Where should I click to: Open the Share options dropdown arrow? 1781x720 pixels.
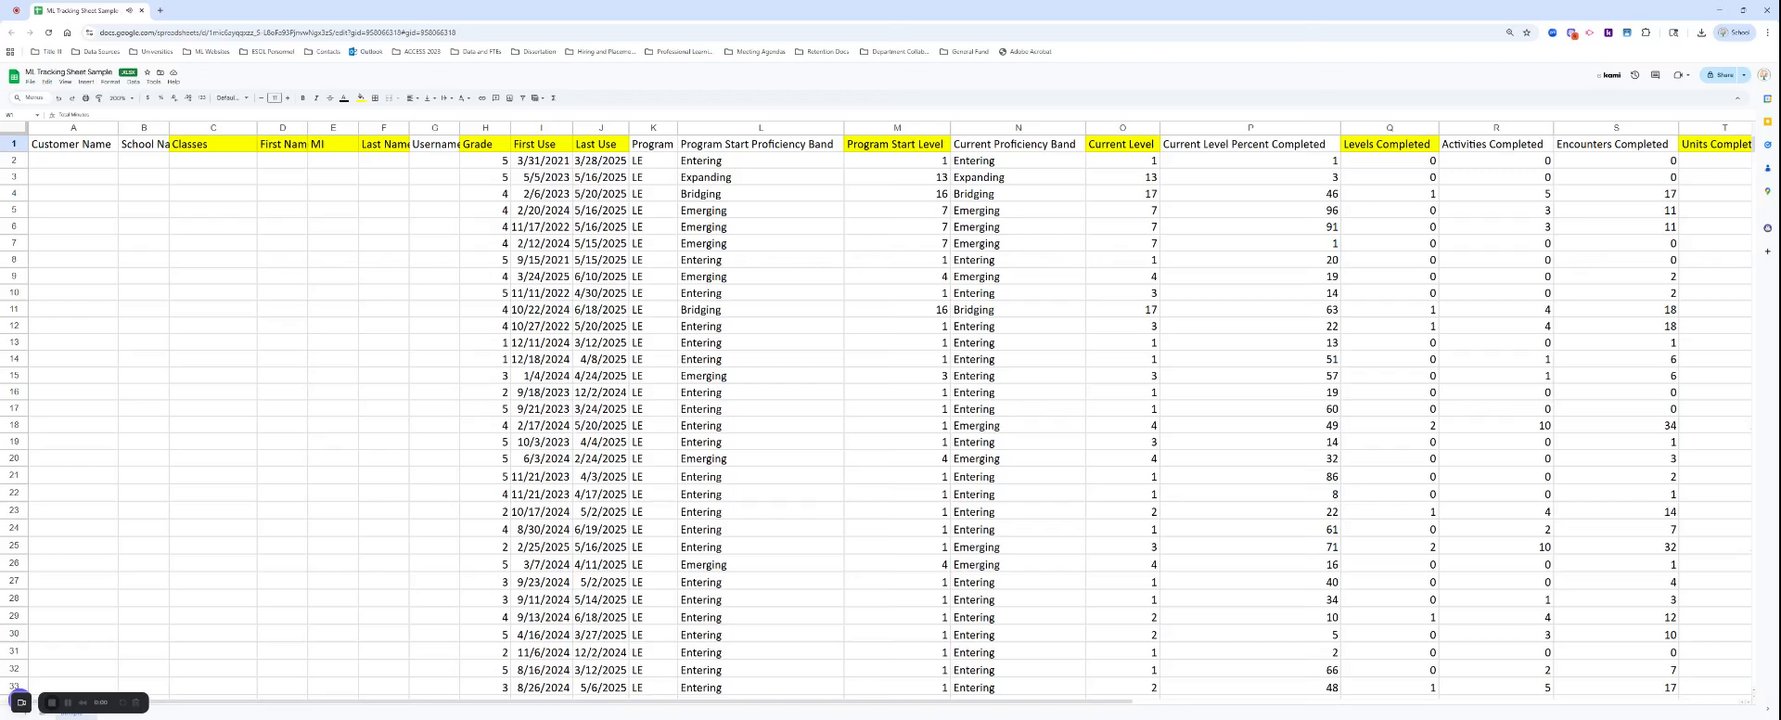click(1744, 75)
